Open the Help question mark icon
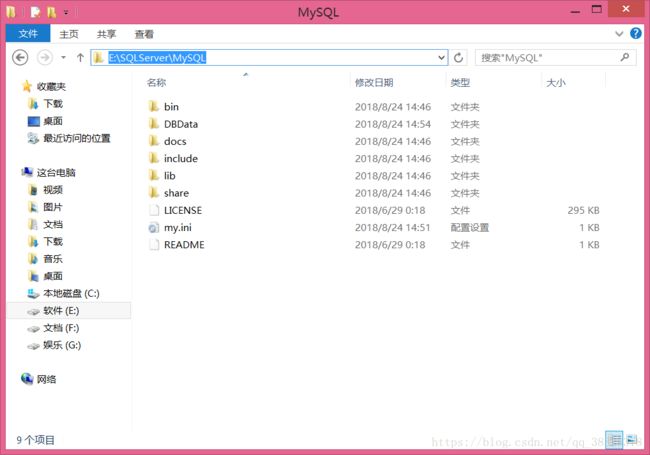The image size is (650, 455). pyautogui.click(x=635, y=33)
